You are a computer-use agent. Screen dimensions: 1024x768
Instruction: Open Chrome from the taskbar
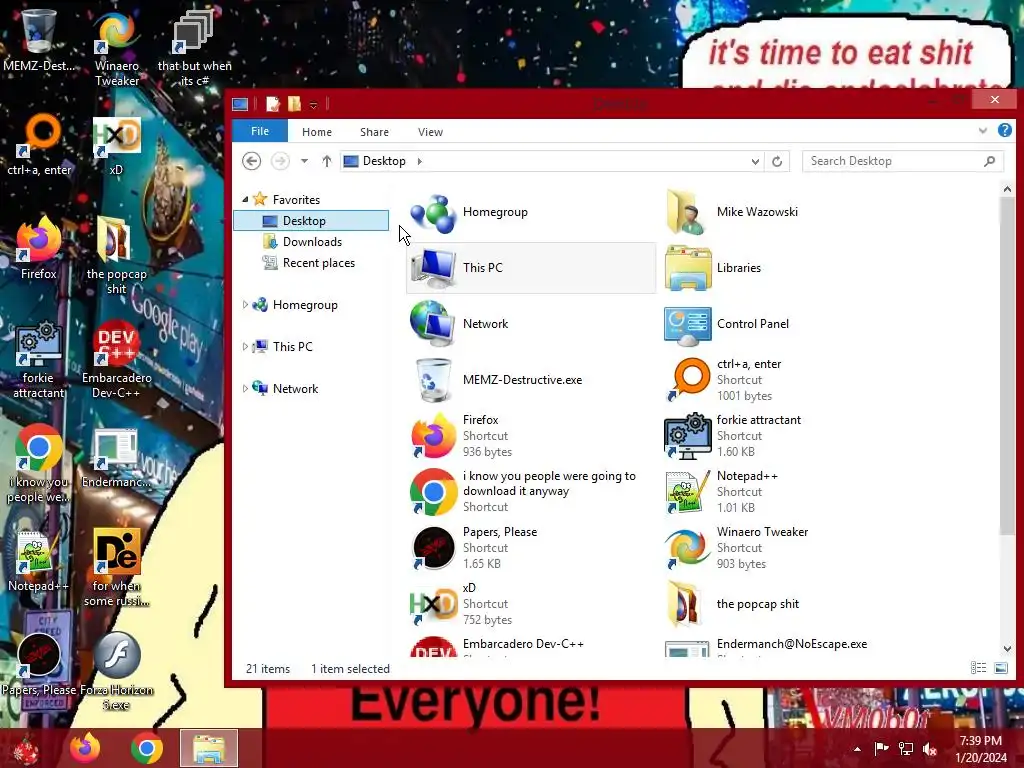pyautogui.click(x=147, y=748)
